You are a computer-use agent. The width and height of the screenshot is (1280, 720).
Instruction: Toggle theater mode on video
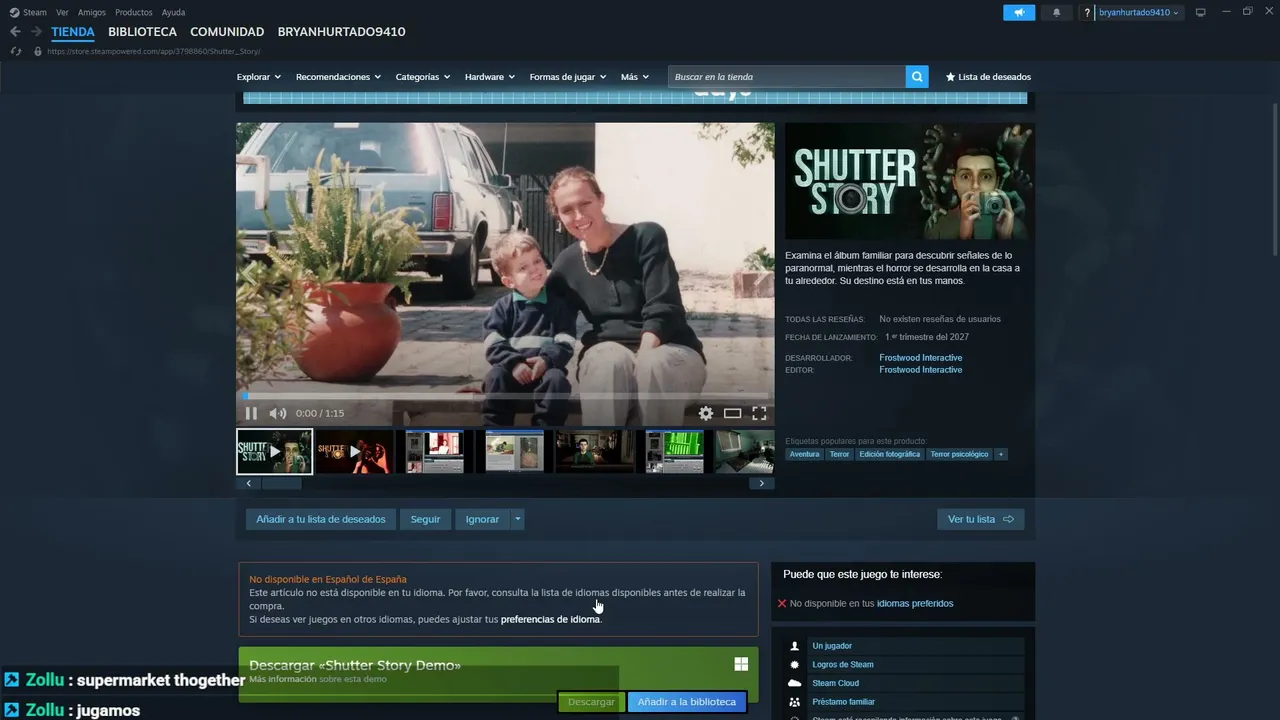click(733, 413)
